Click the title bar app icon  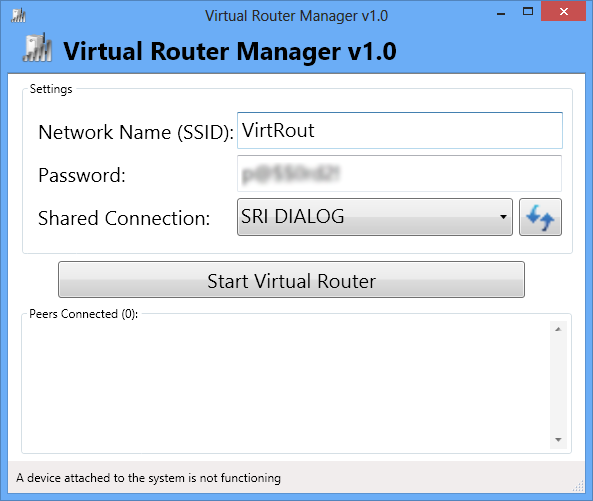[18, 16]
